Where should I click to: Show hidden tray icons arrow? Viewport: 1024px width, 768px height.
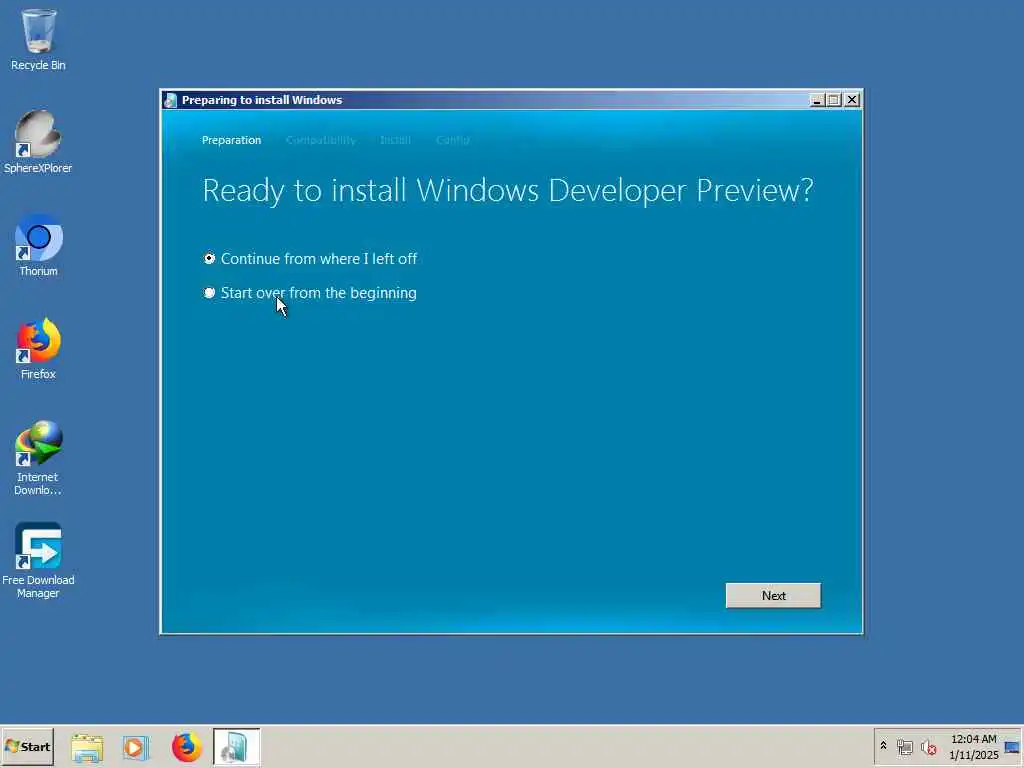(883, 746)
